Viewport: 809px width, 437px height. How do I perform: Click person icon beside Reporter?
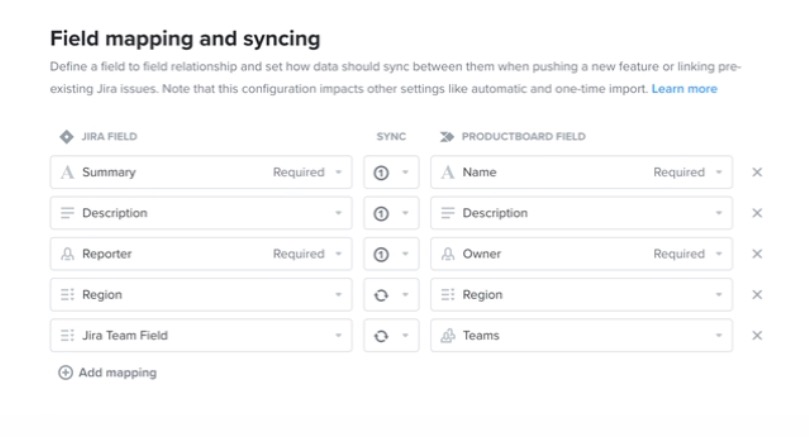point(68,254)
